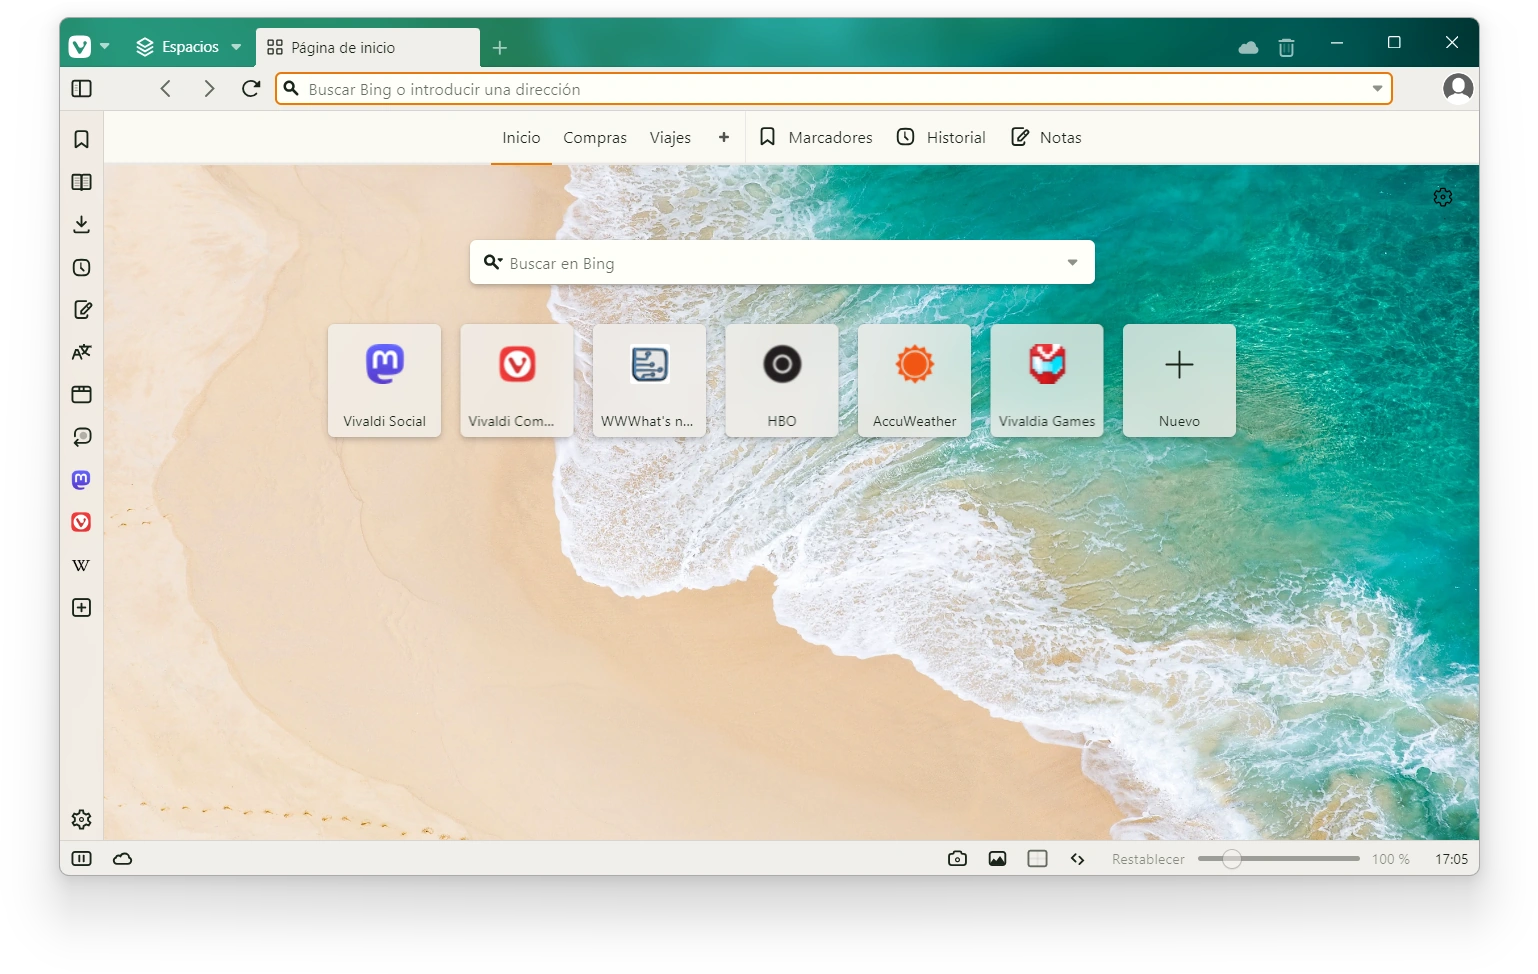Switch to the Compras speed dial tab

595,138
